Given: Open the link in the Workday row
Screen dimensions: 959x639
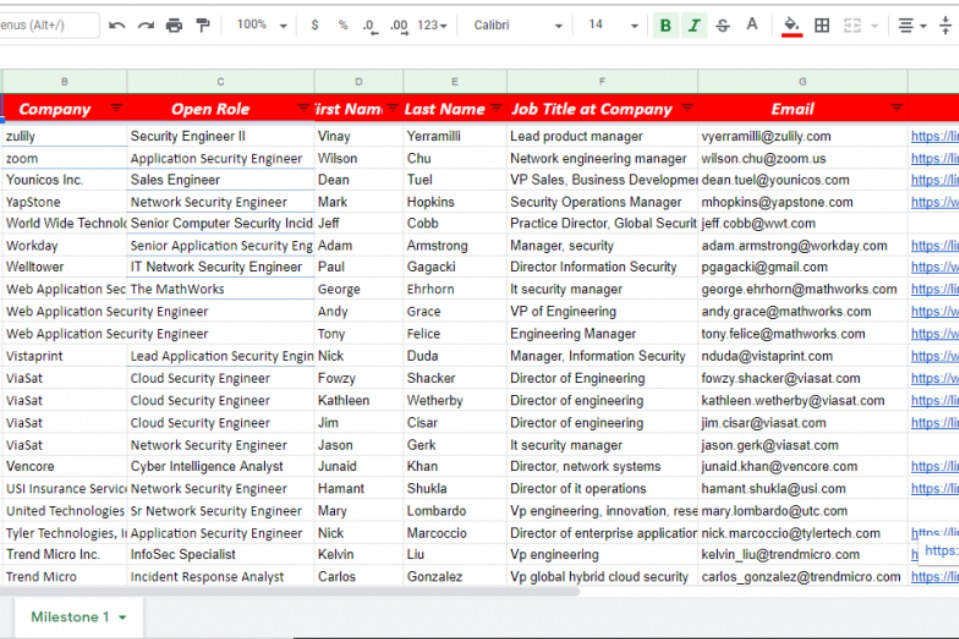Looking at the screenshot, I should pyautogui.click(x=935, y=245).
